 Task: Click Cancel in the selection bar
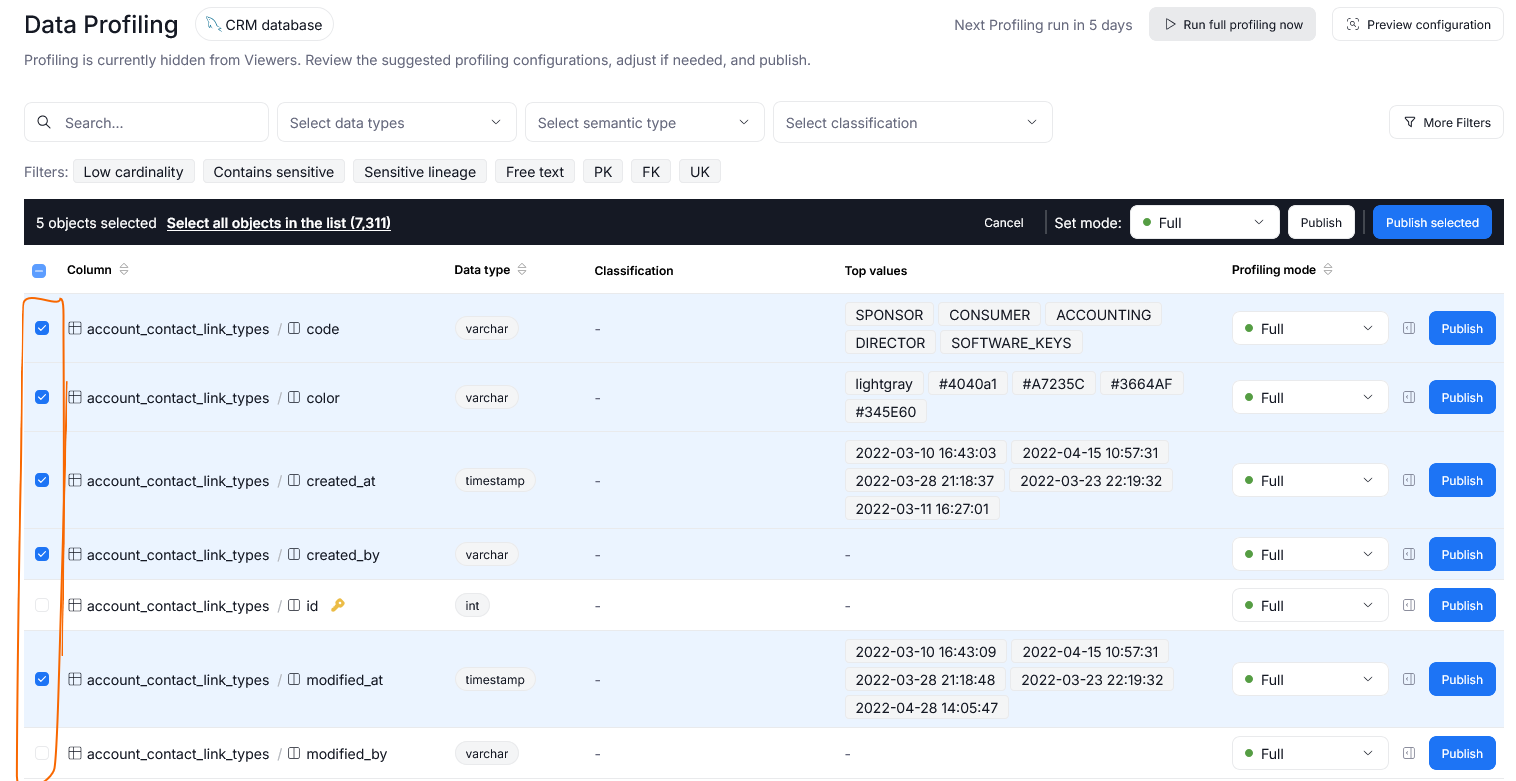(1004, 223)
